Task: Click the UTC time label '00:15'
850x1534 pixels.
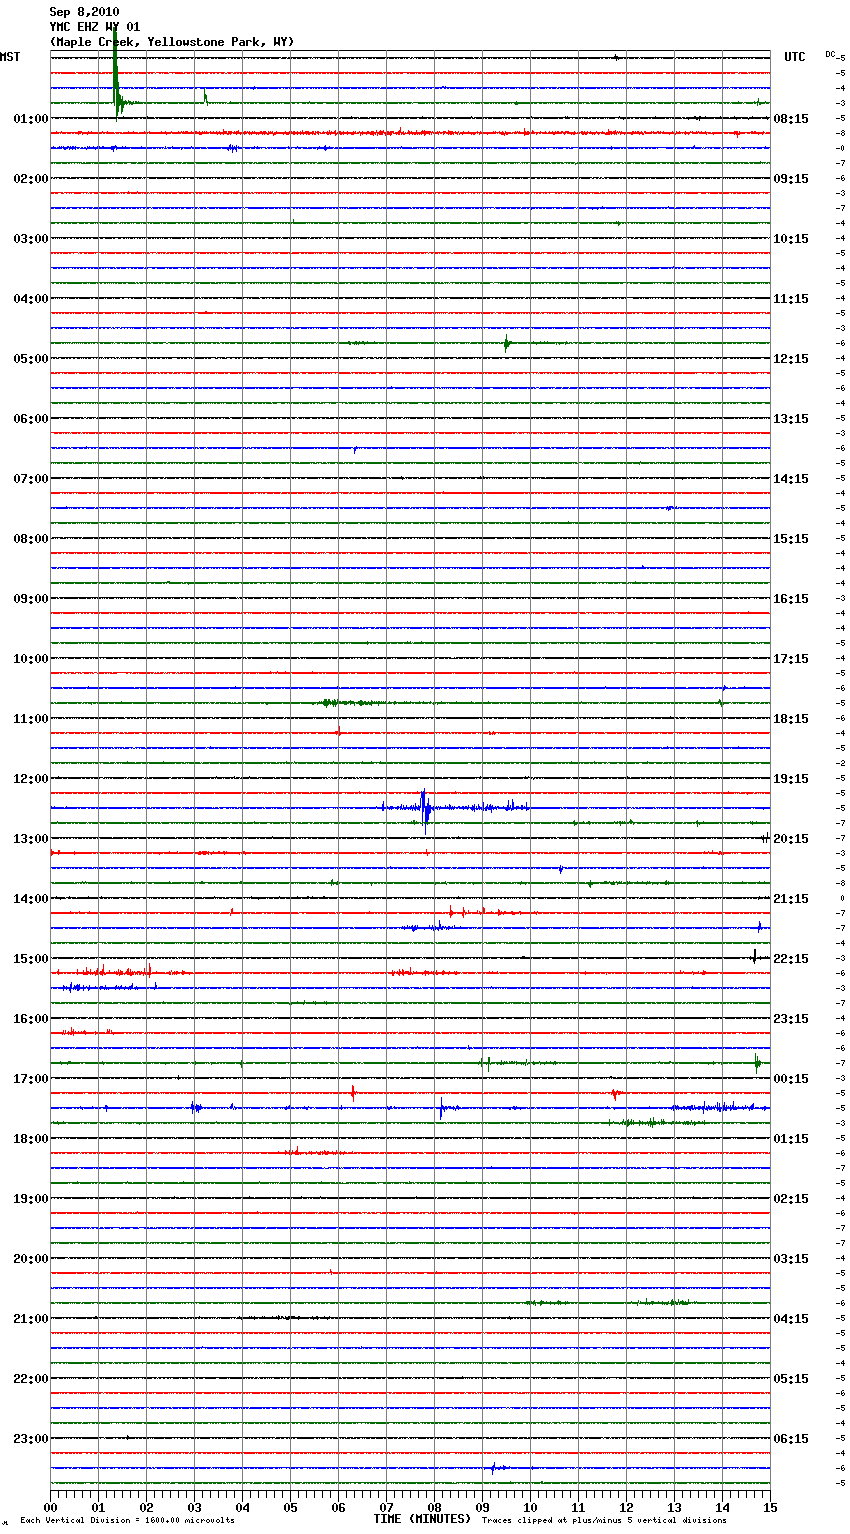Action: pos(791,1079)
